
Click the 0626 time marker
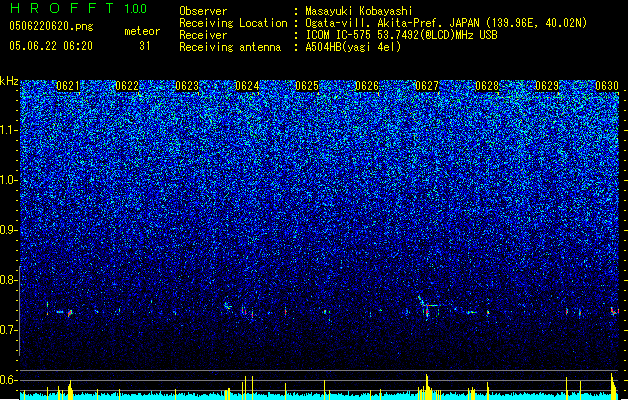pyautogui.click(x=367, y=86)
